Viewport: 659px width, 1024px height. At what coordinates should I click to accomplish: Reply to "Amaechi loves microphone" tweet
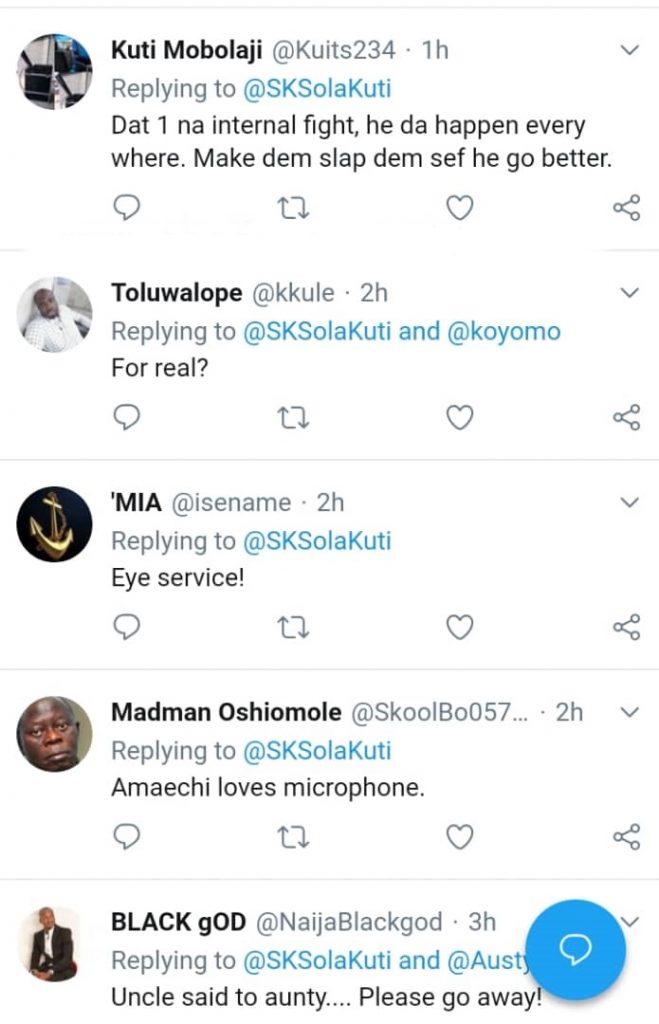[126, 836]
